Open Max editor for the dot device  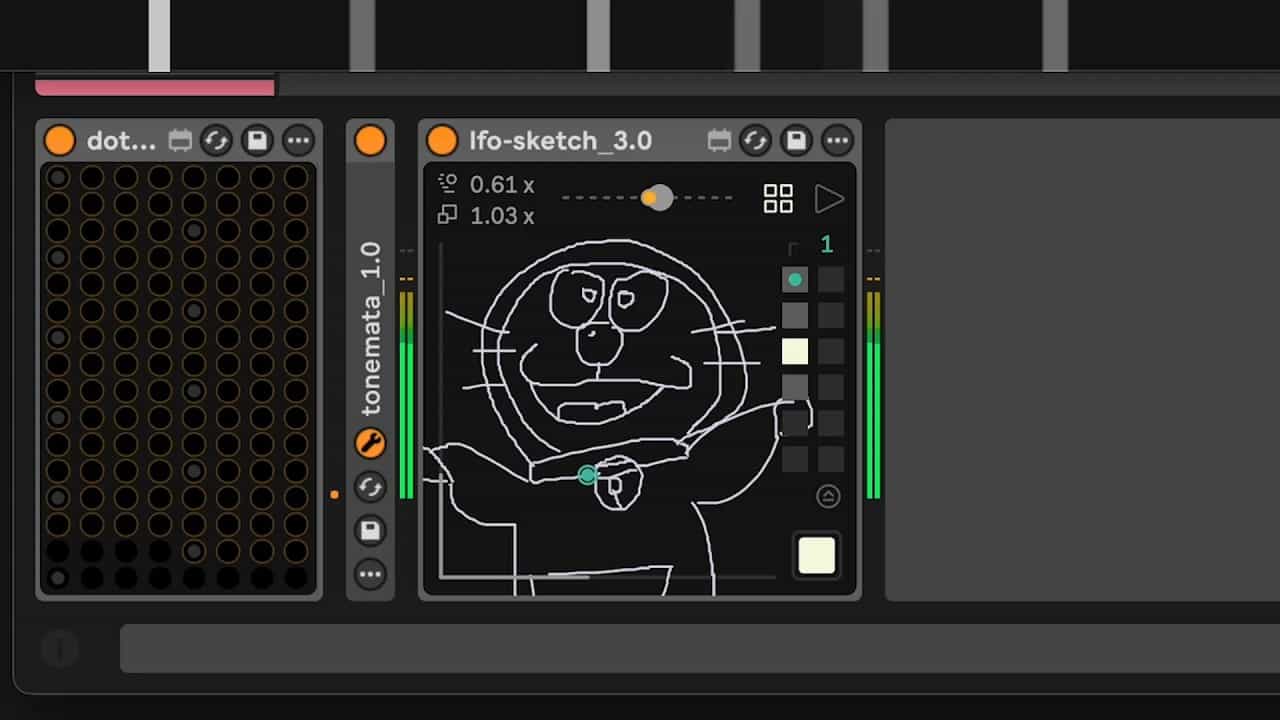pyautogui.click(x=180, y=141)
